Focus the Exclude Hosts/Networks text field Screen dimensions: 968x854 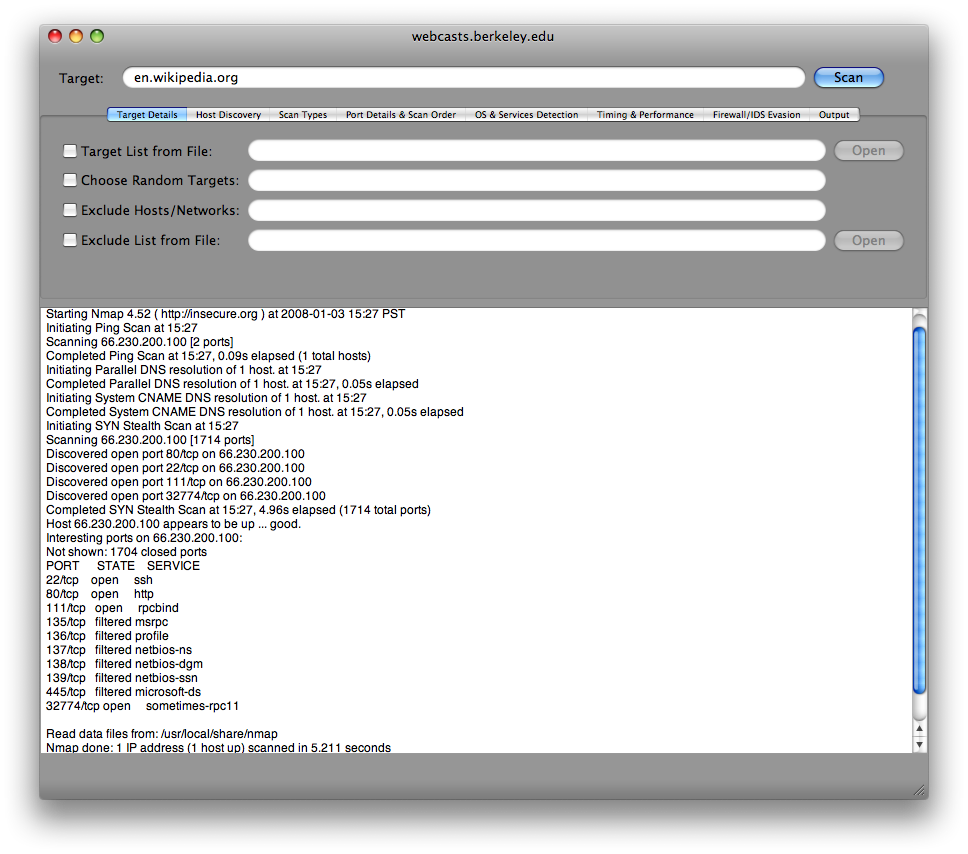click(536, 211)
